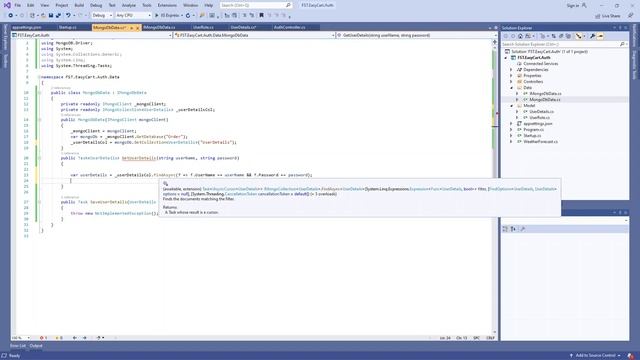Select WeatherForecast.cs in Solution Explorer

pyautogui.click(x=540, y=142)
